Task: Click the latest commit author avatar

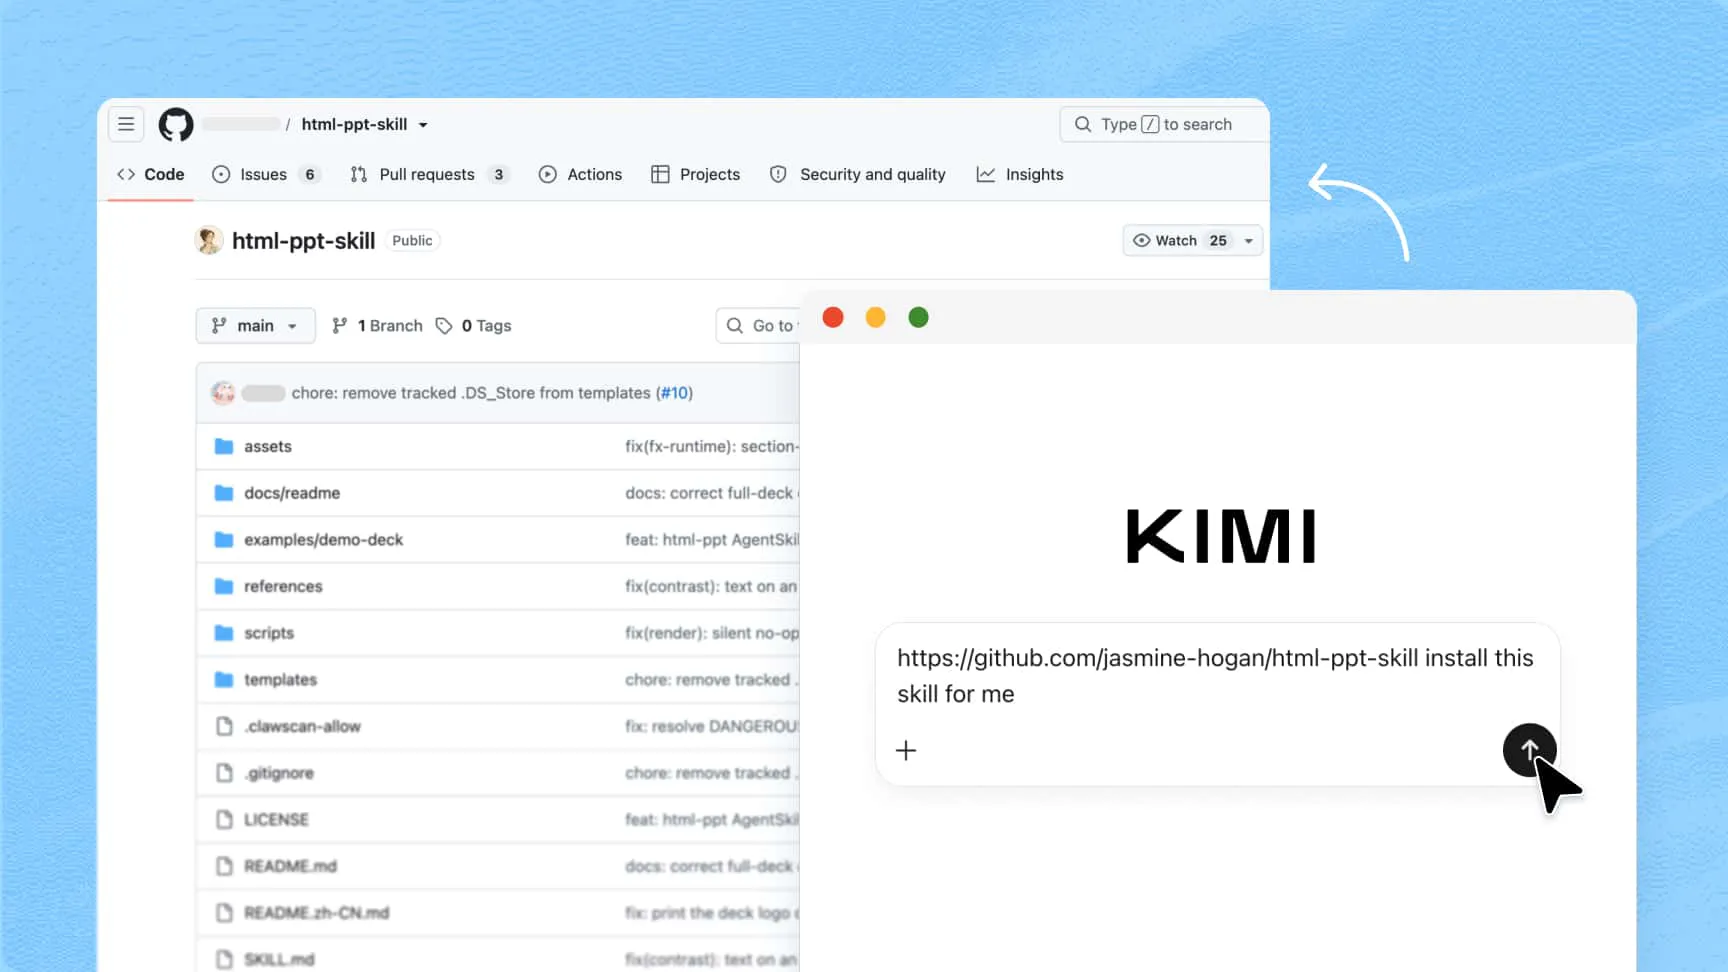Action: coord(223,393)
